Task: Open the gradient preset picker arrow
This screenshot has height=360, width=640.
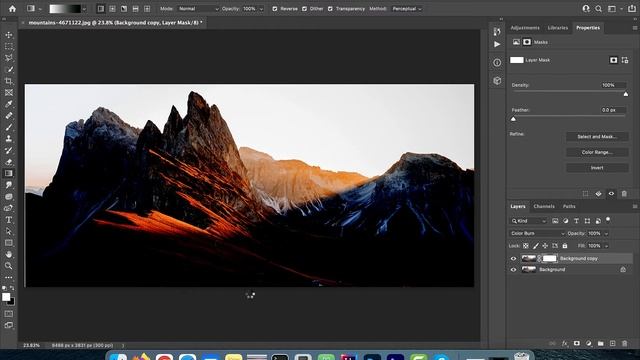Action: tap(84, 9)
